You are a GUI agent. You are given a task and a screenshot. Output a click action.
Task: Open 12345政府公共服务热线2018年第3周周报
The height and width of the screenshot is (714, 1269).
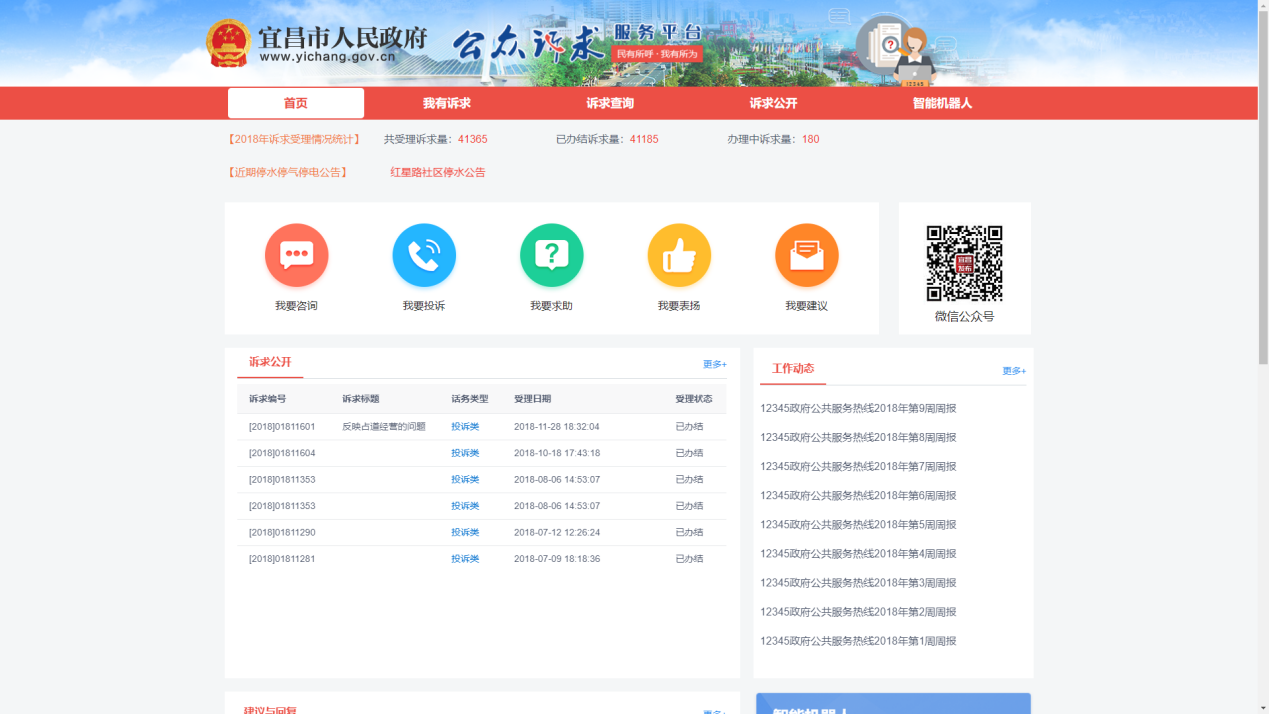pos(858,582)
